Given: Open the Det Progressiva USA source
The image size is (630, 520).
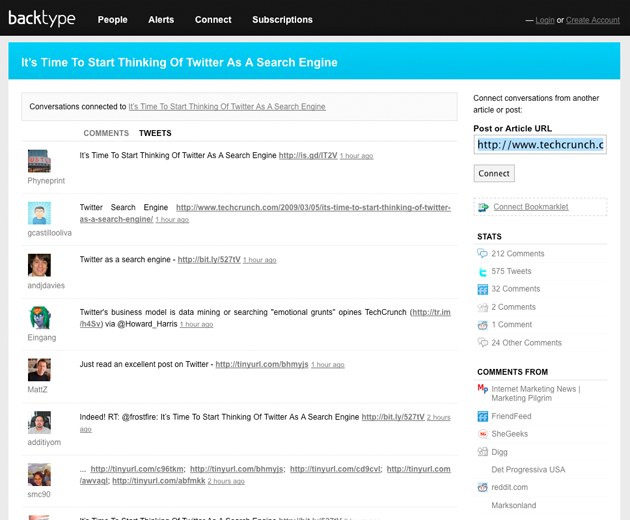Looking at the screenshot, I should point(528,470).
